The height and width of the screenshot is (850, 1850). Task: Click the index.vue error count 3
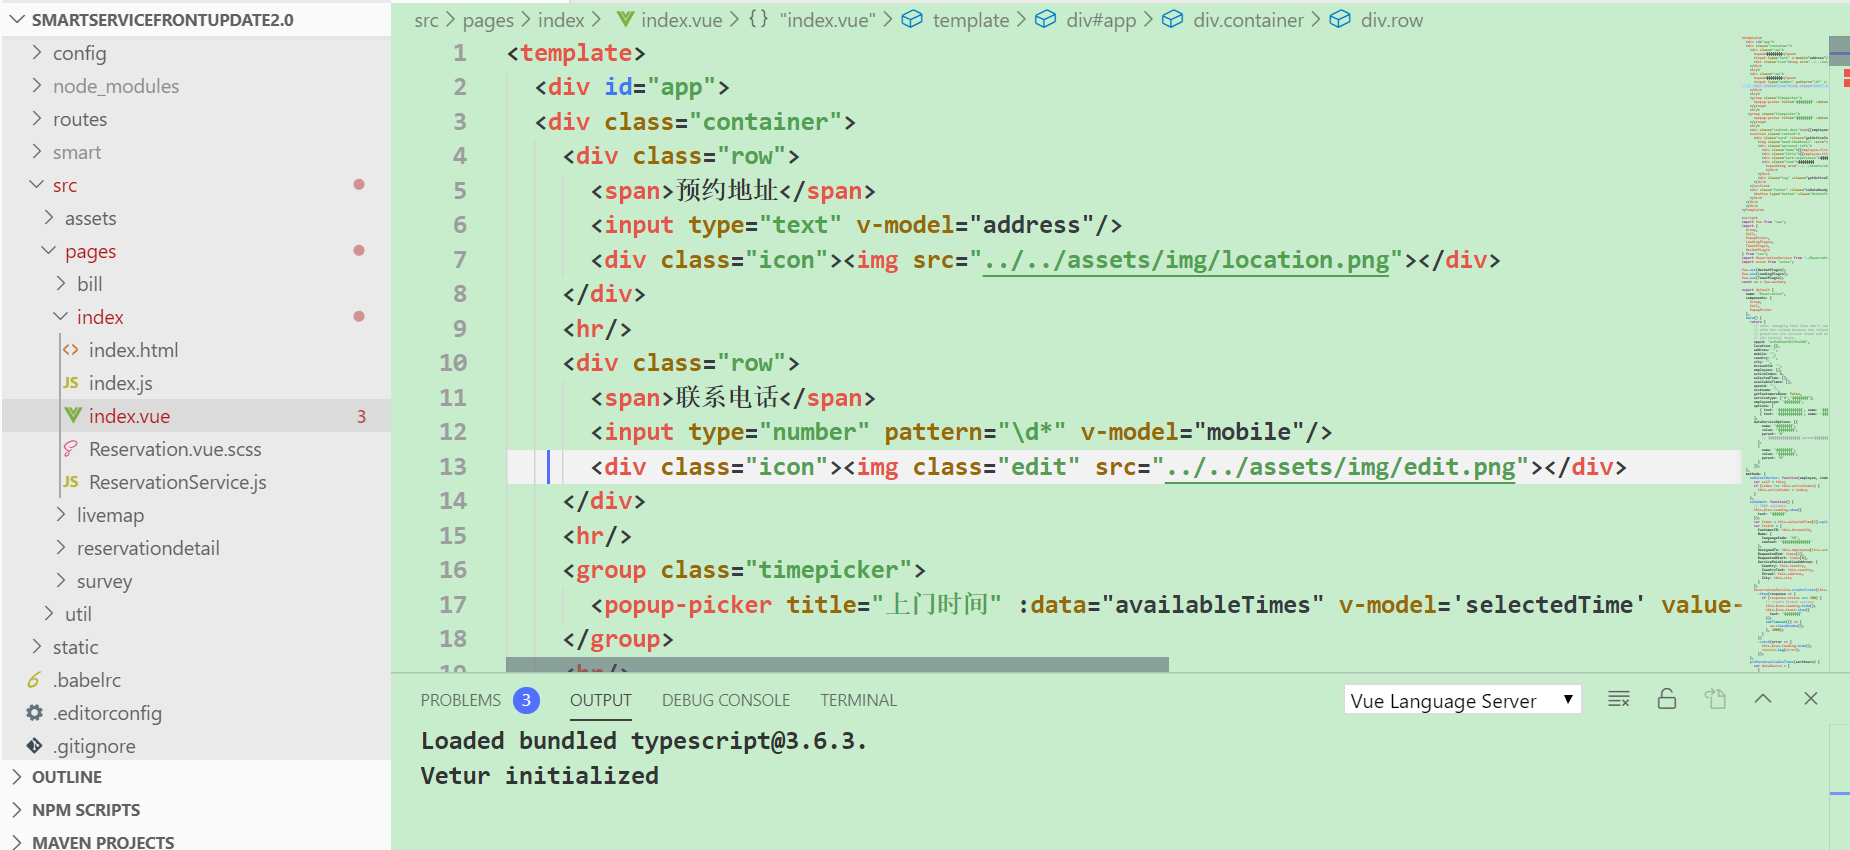(x=361, y=417)
